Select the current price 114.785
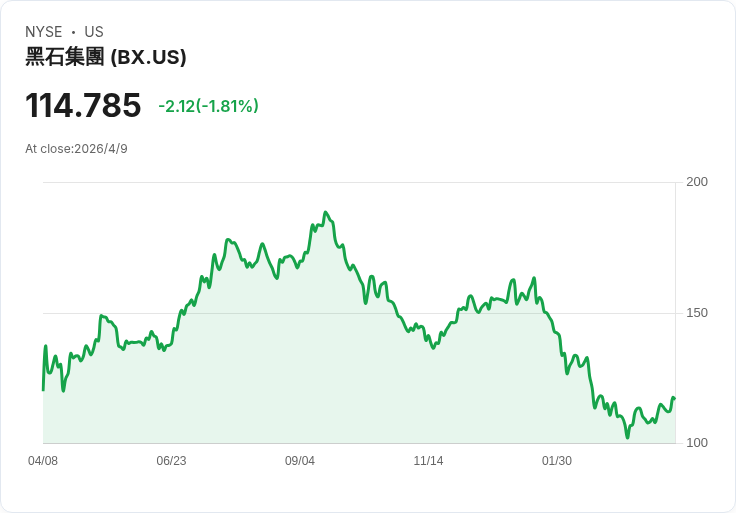The width and height of the screenshot is (736, 513). pyautogui.click(x=83, y=105)
